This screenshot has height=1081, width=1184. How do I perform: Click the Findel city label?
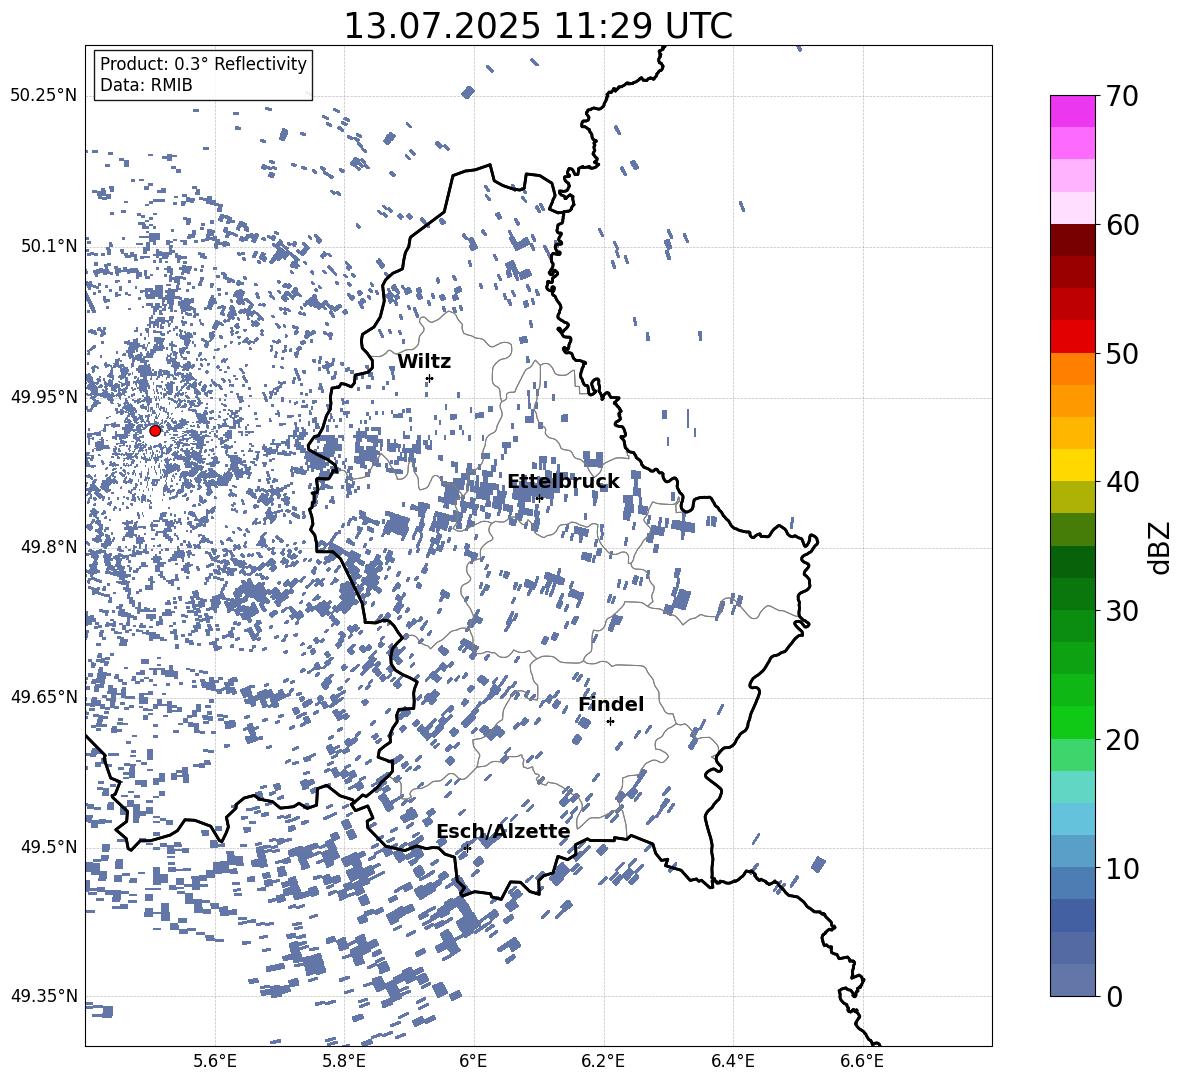611,704
